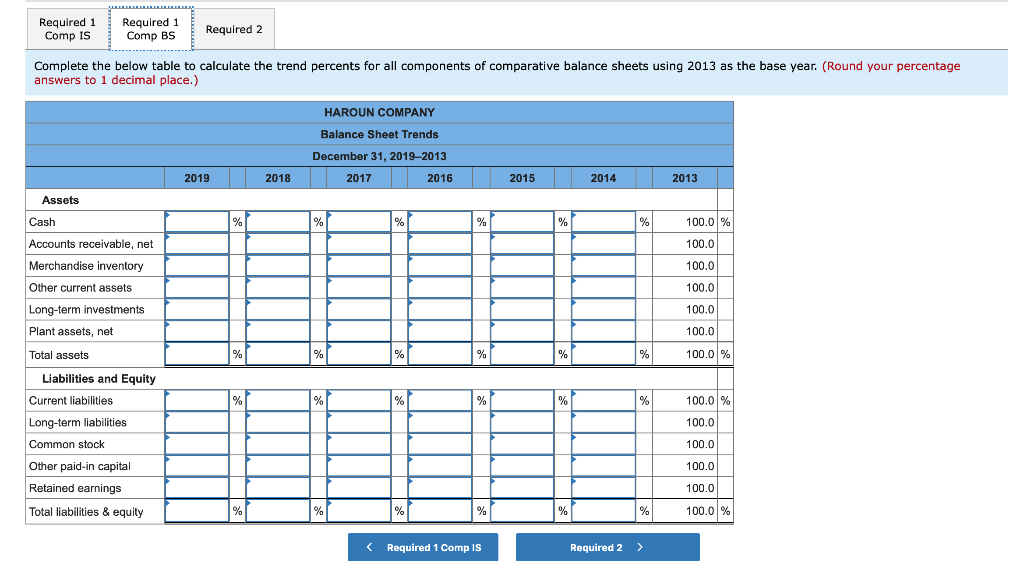Click the 2015 Other paid-in capital input
Screen dimensions: 1024x577
[521, 466]
